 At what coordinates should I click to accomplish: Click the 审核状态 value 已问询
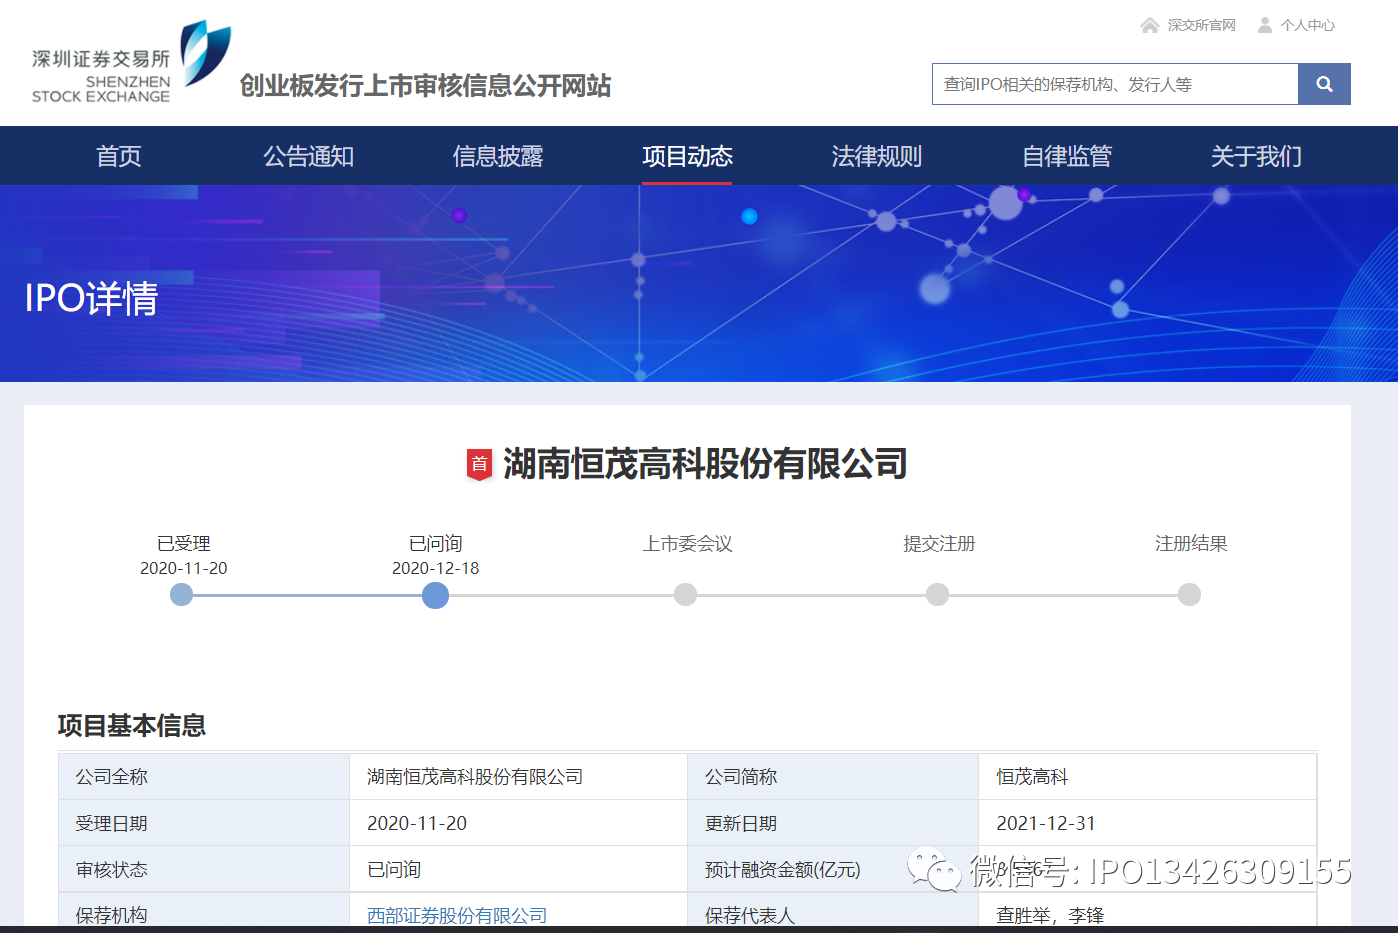[x=394, y=869]
